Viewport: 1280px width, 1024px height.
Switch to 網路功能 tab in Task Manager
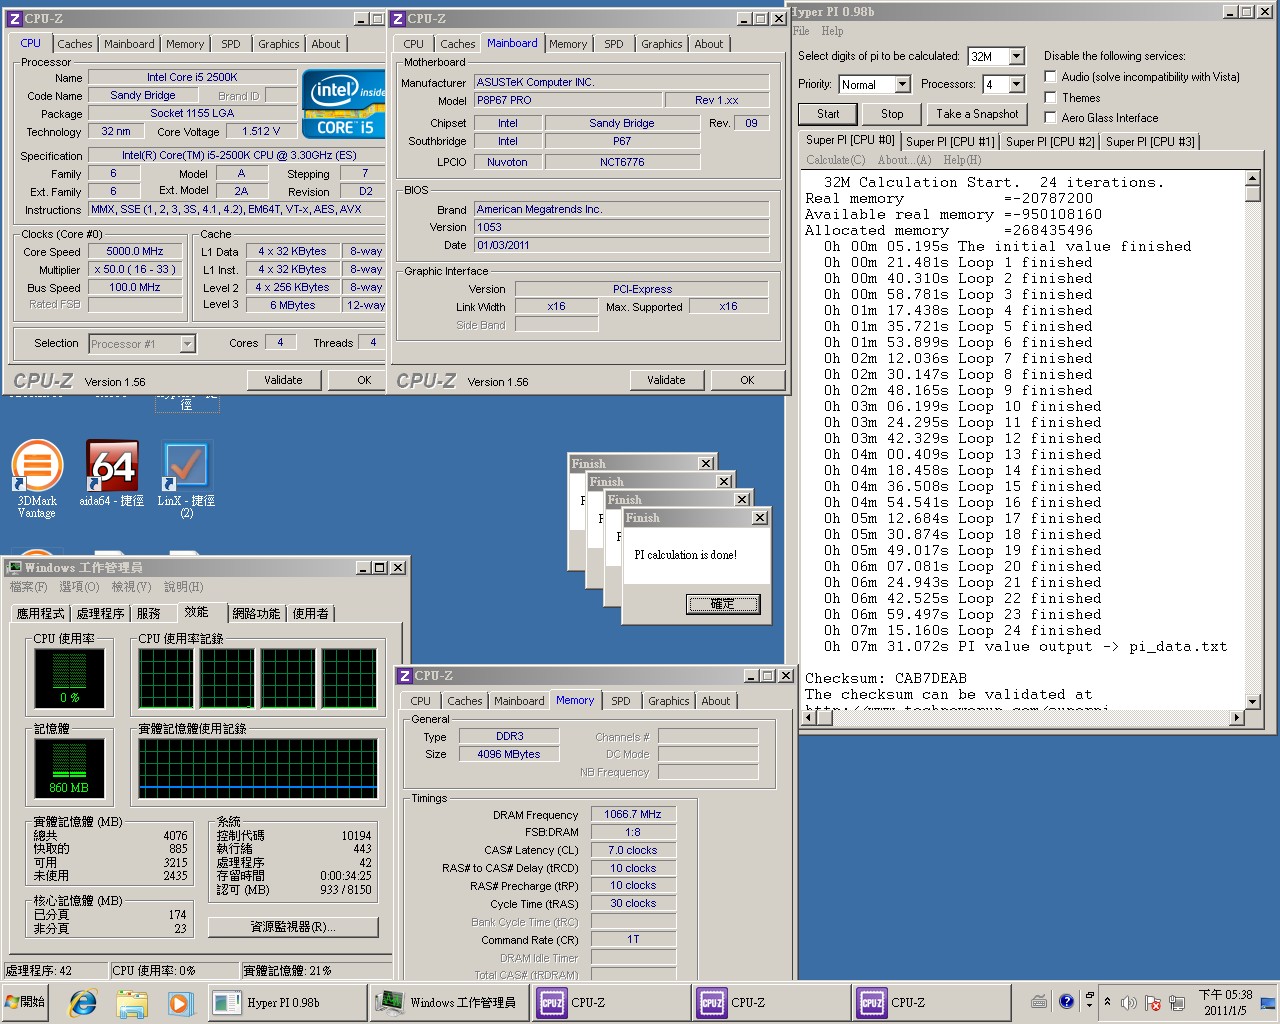[256, 614]
